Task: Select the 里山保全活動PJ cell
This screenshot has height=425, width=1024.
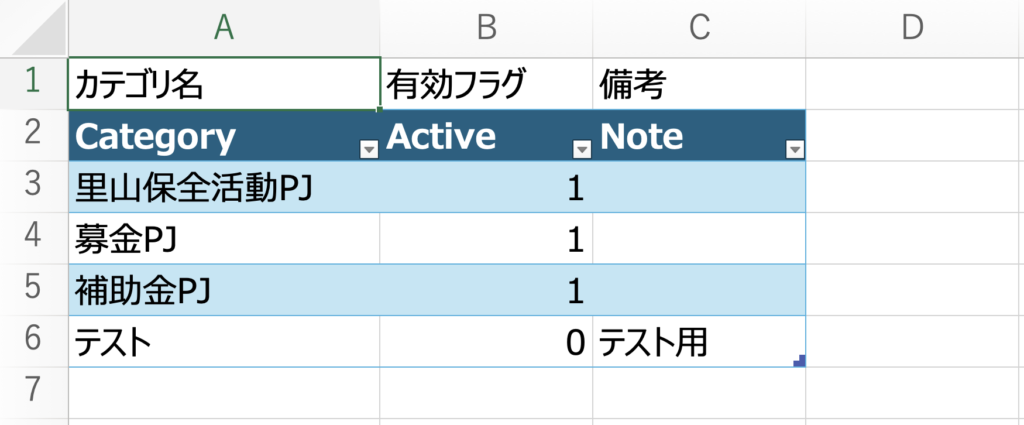Action: (224, 187)
